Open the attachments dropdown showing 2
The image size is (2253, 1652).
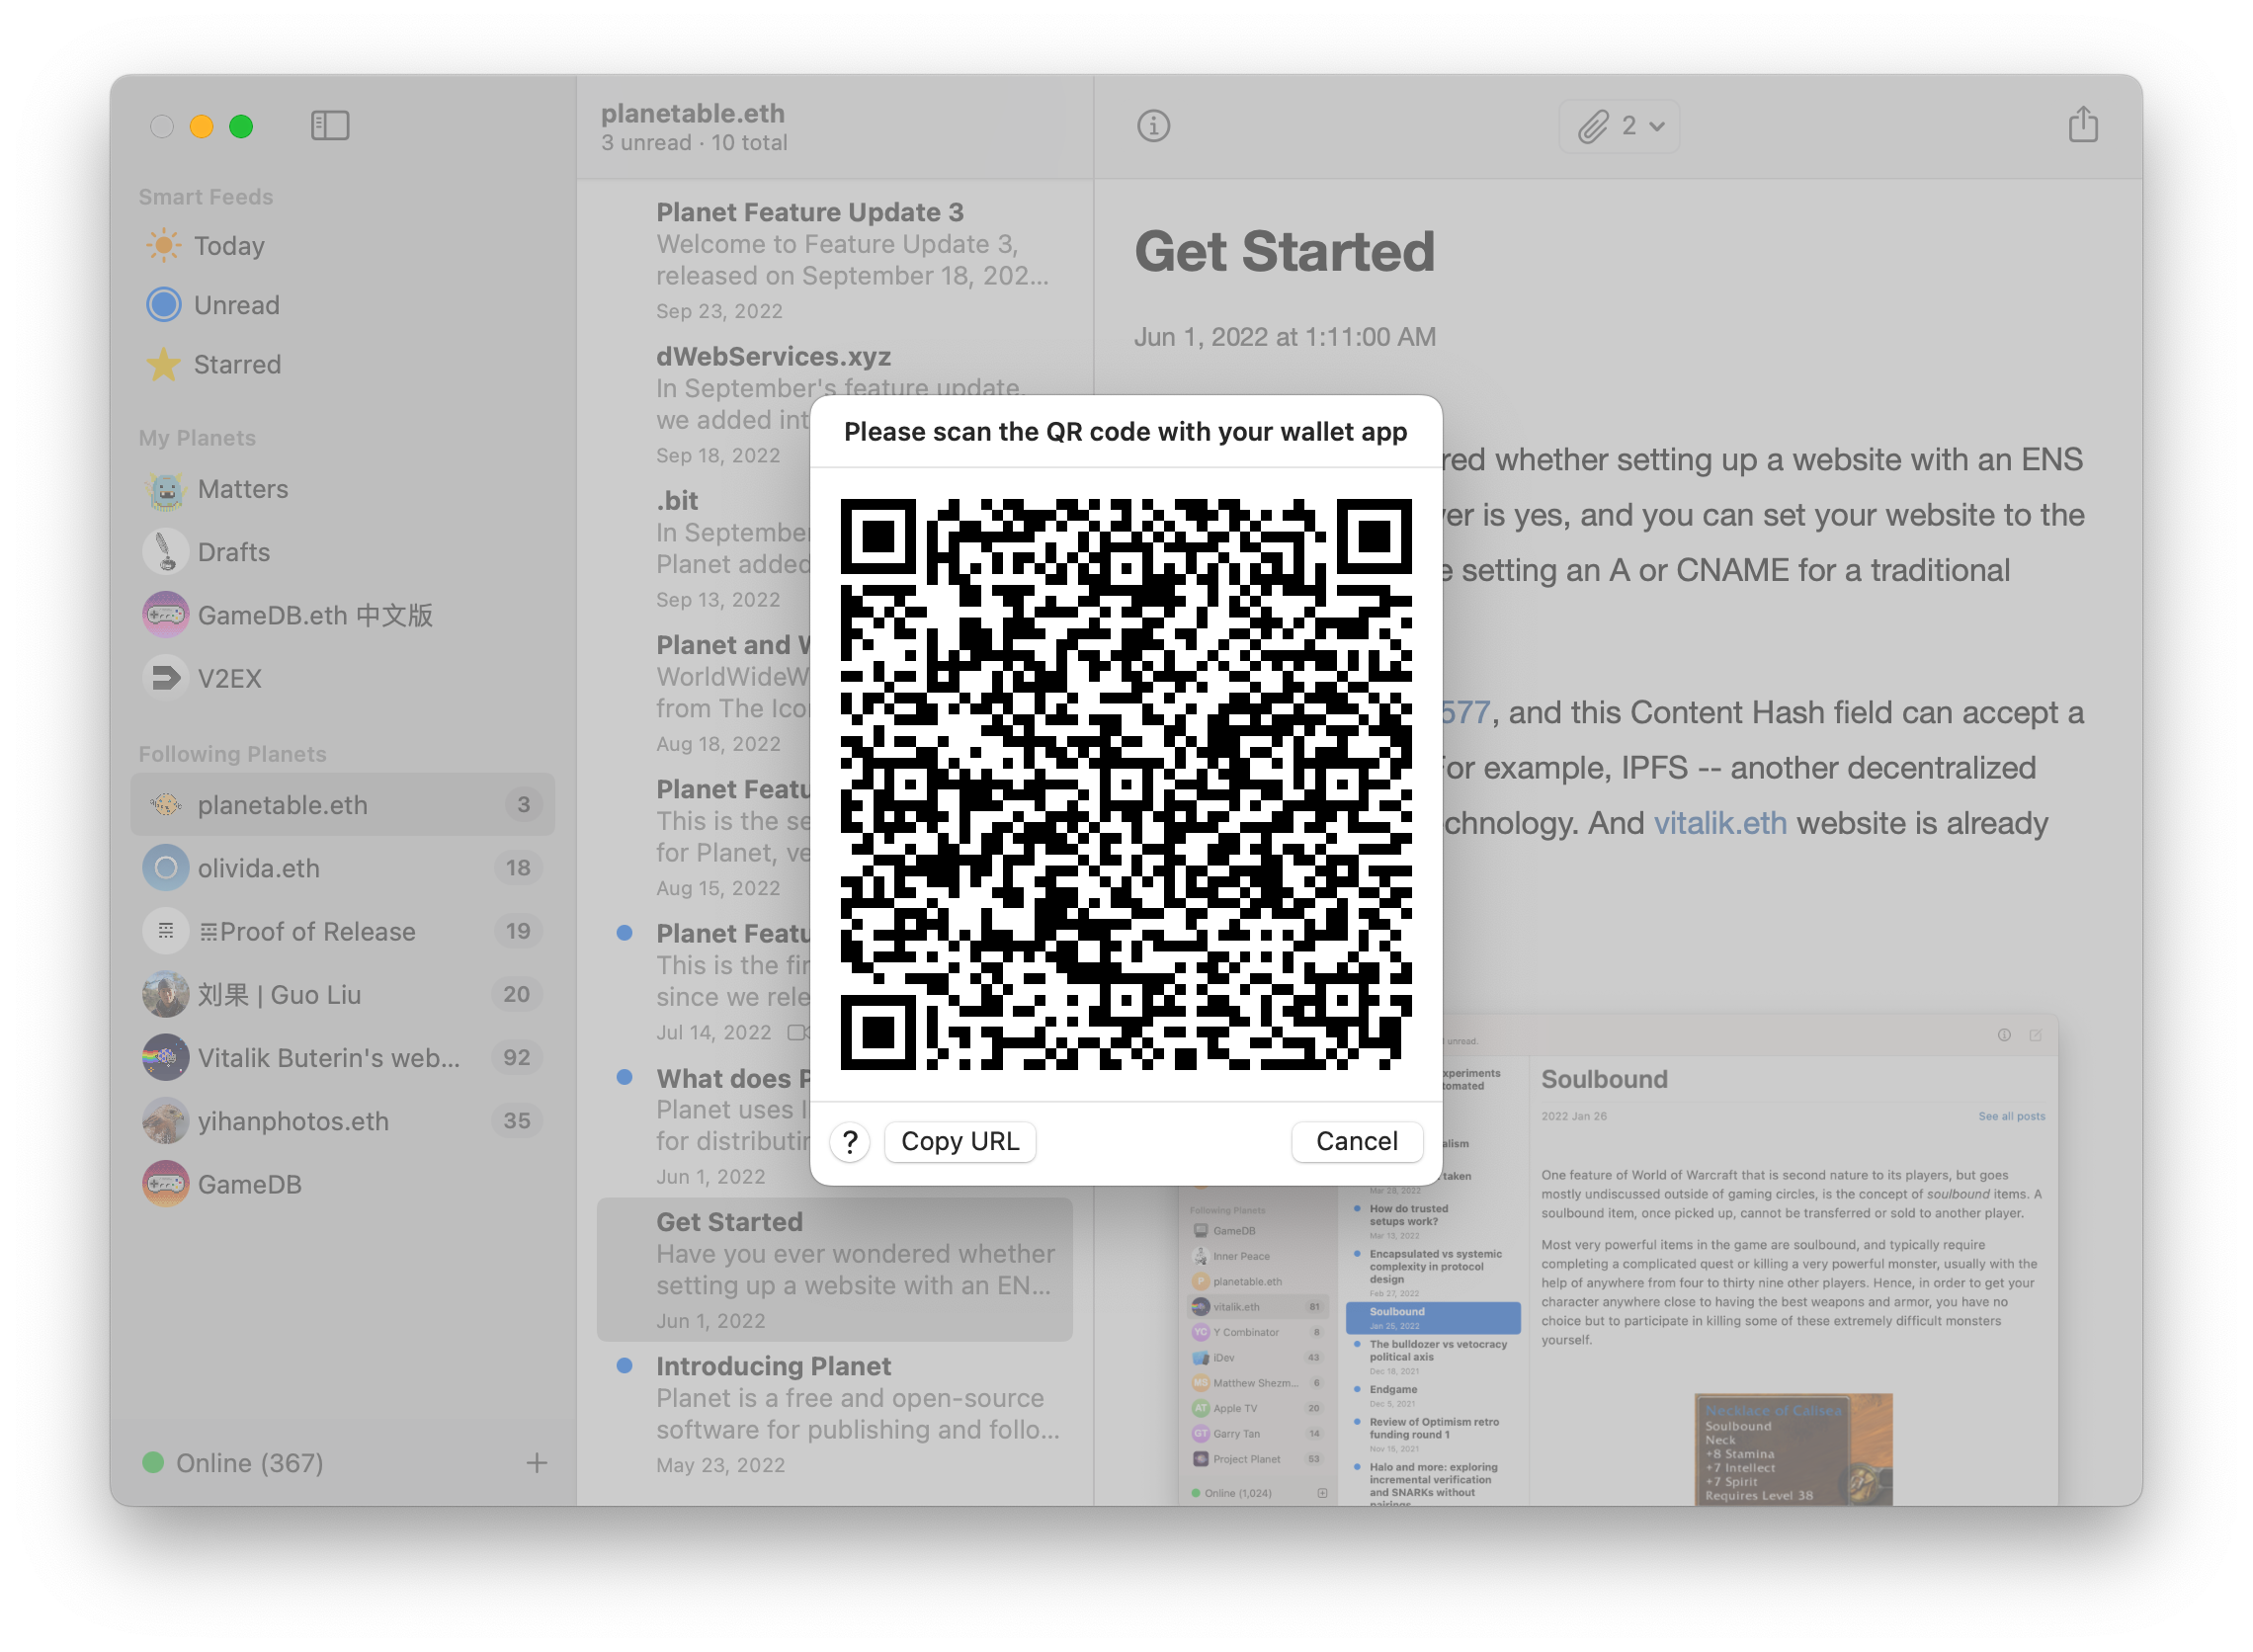pyautogui.click(x=1618, y=126)
